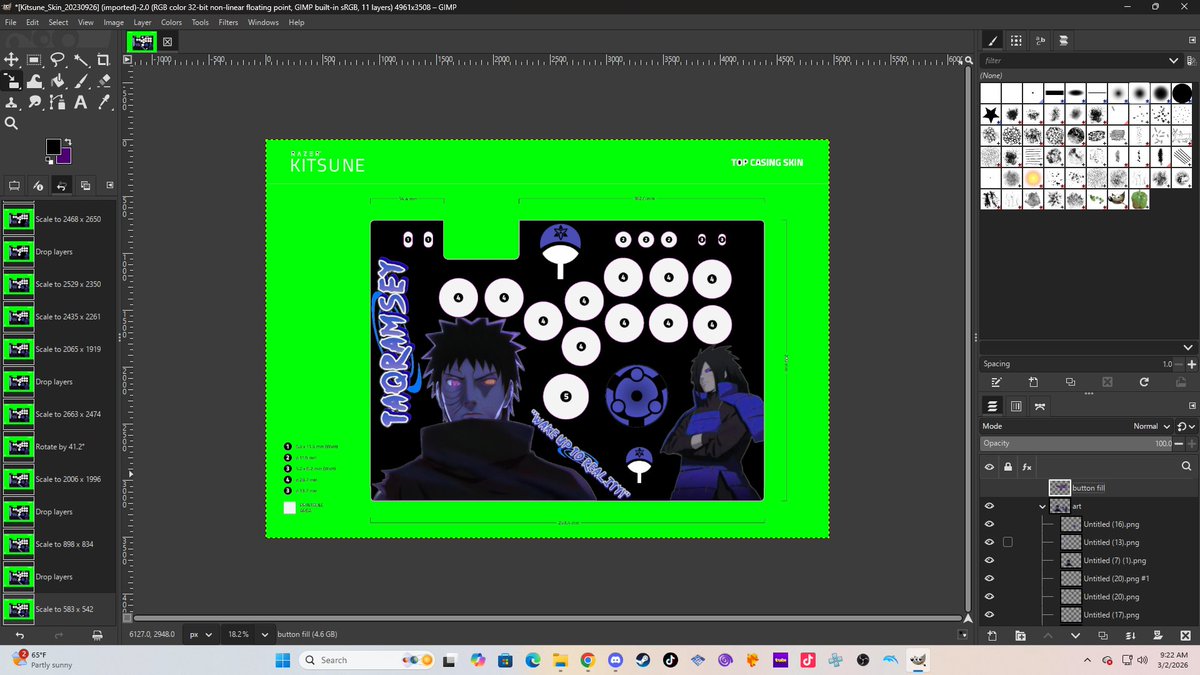This screenshot has height=675, width=1200.
Task: Delete the selected layer
Action: pyautogui.click(x=1186, y=635)
